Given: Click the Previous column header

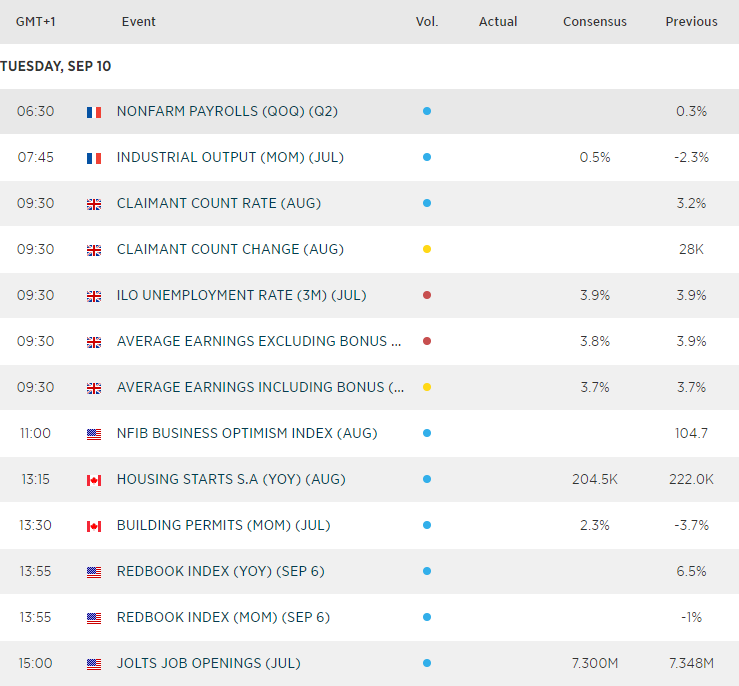Looking at the screenshot, I should tap(691, 22).
